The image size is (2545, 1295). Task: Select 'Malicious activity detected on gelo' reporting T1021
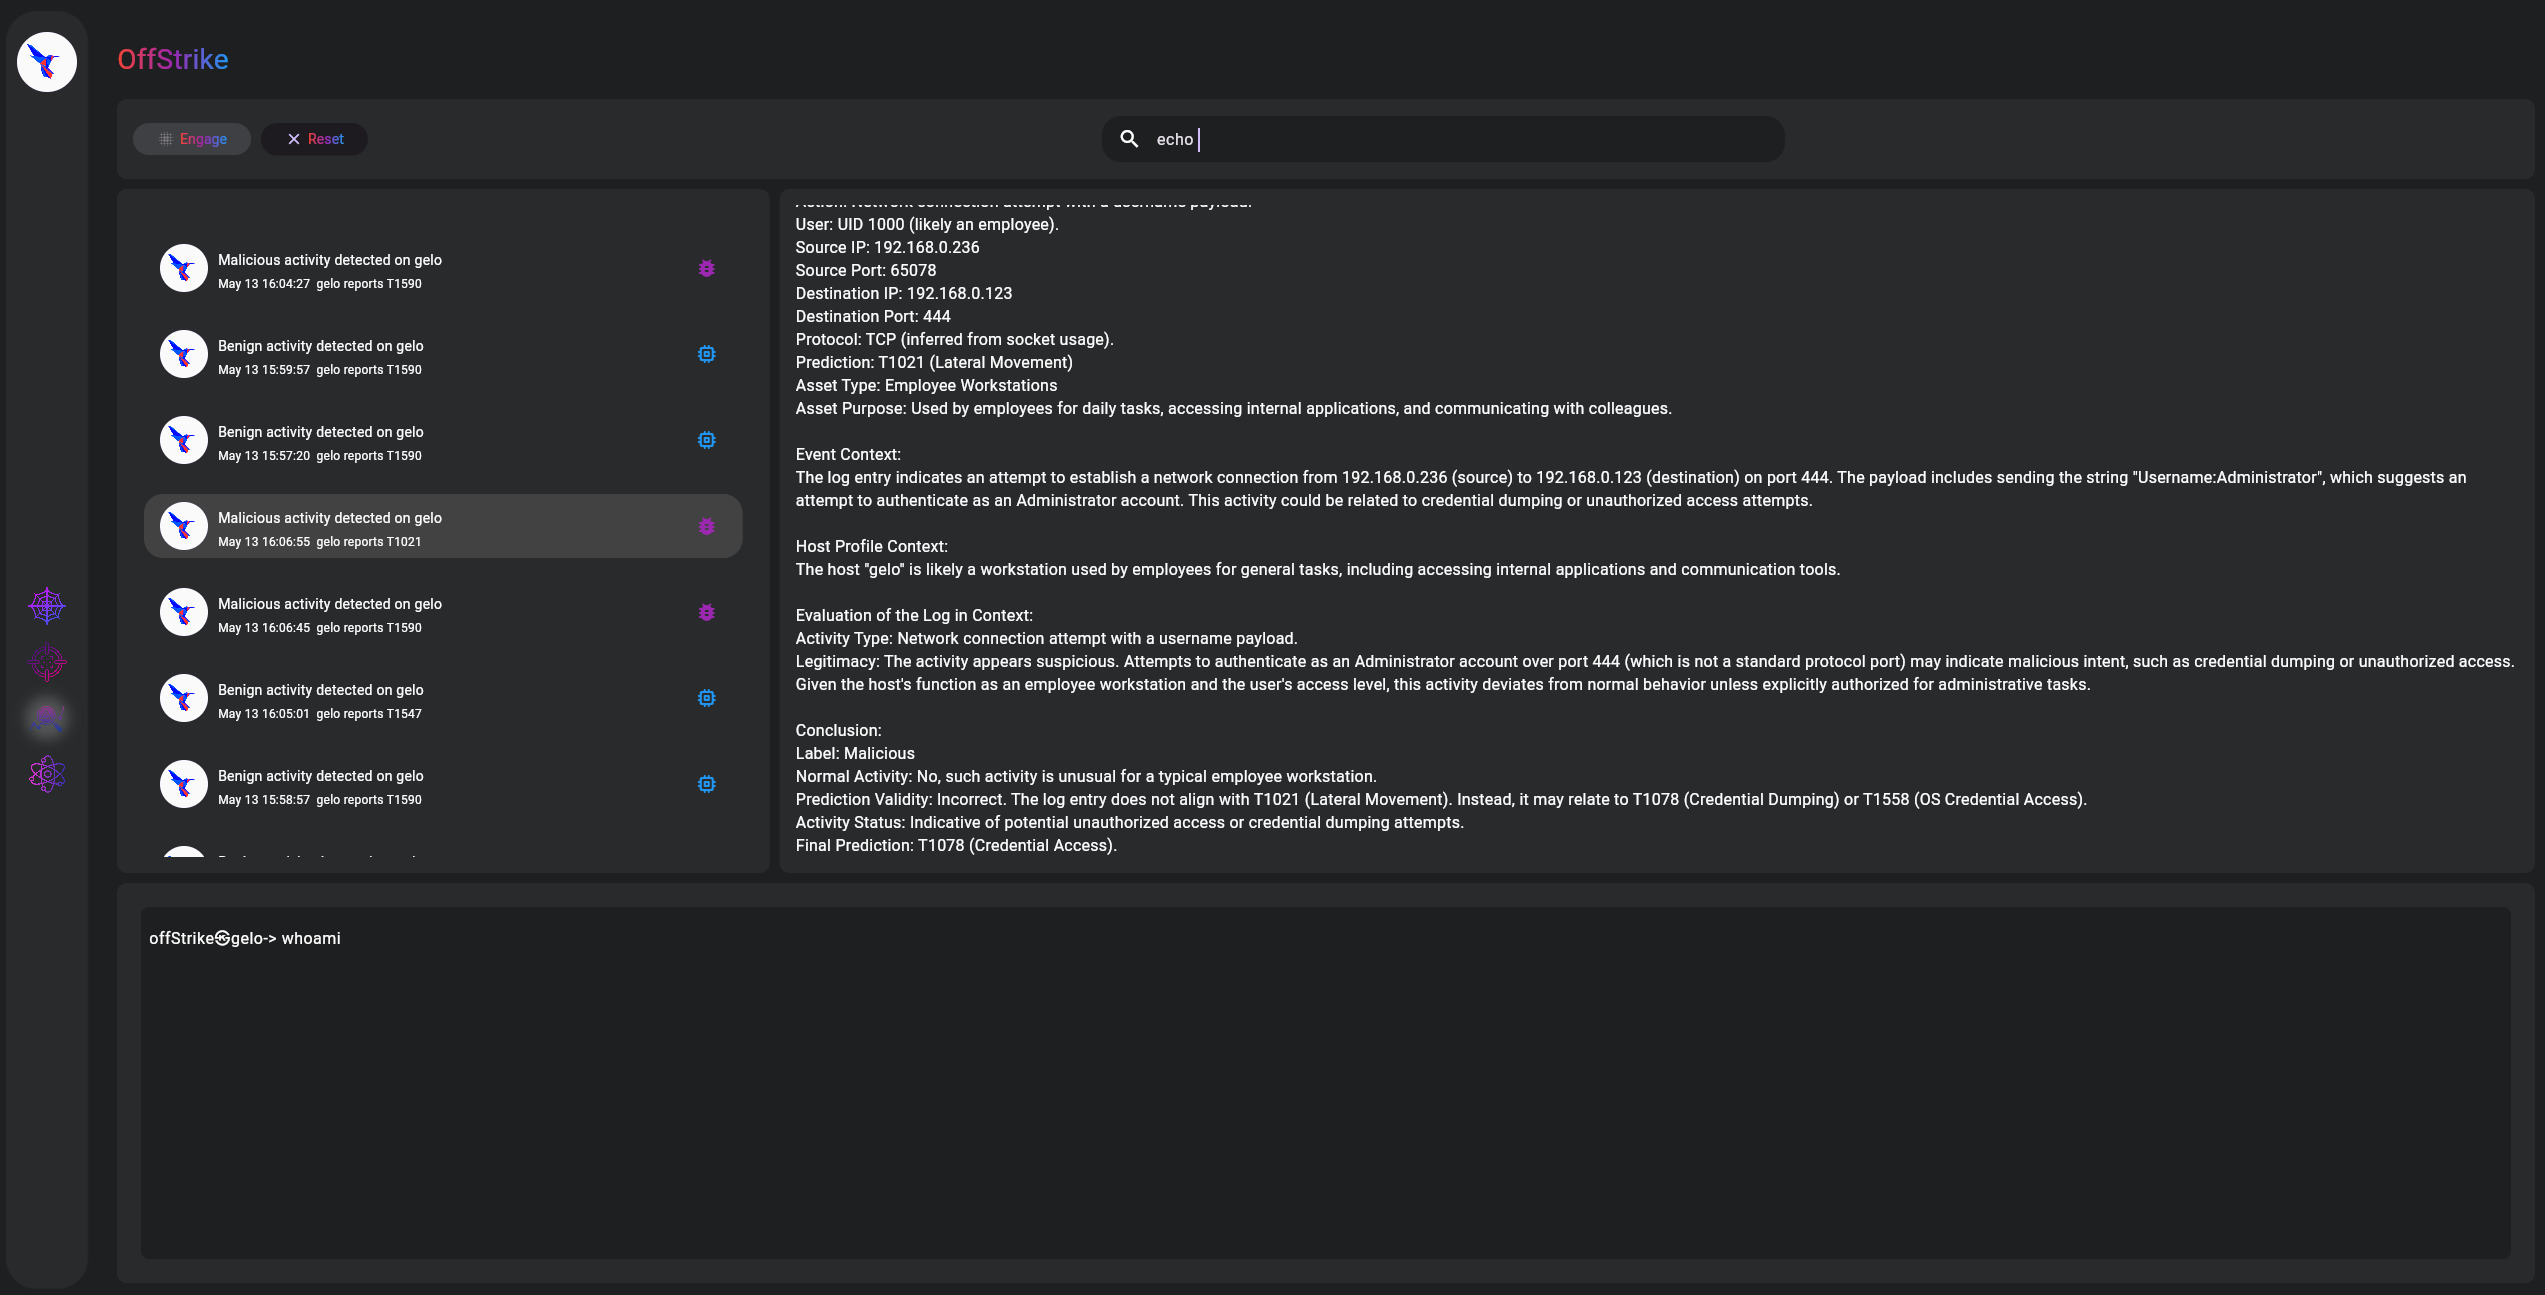pos(330,518)
